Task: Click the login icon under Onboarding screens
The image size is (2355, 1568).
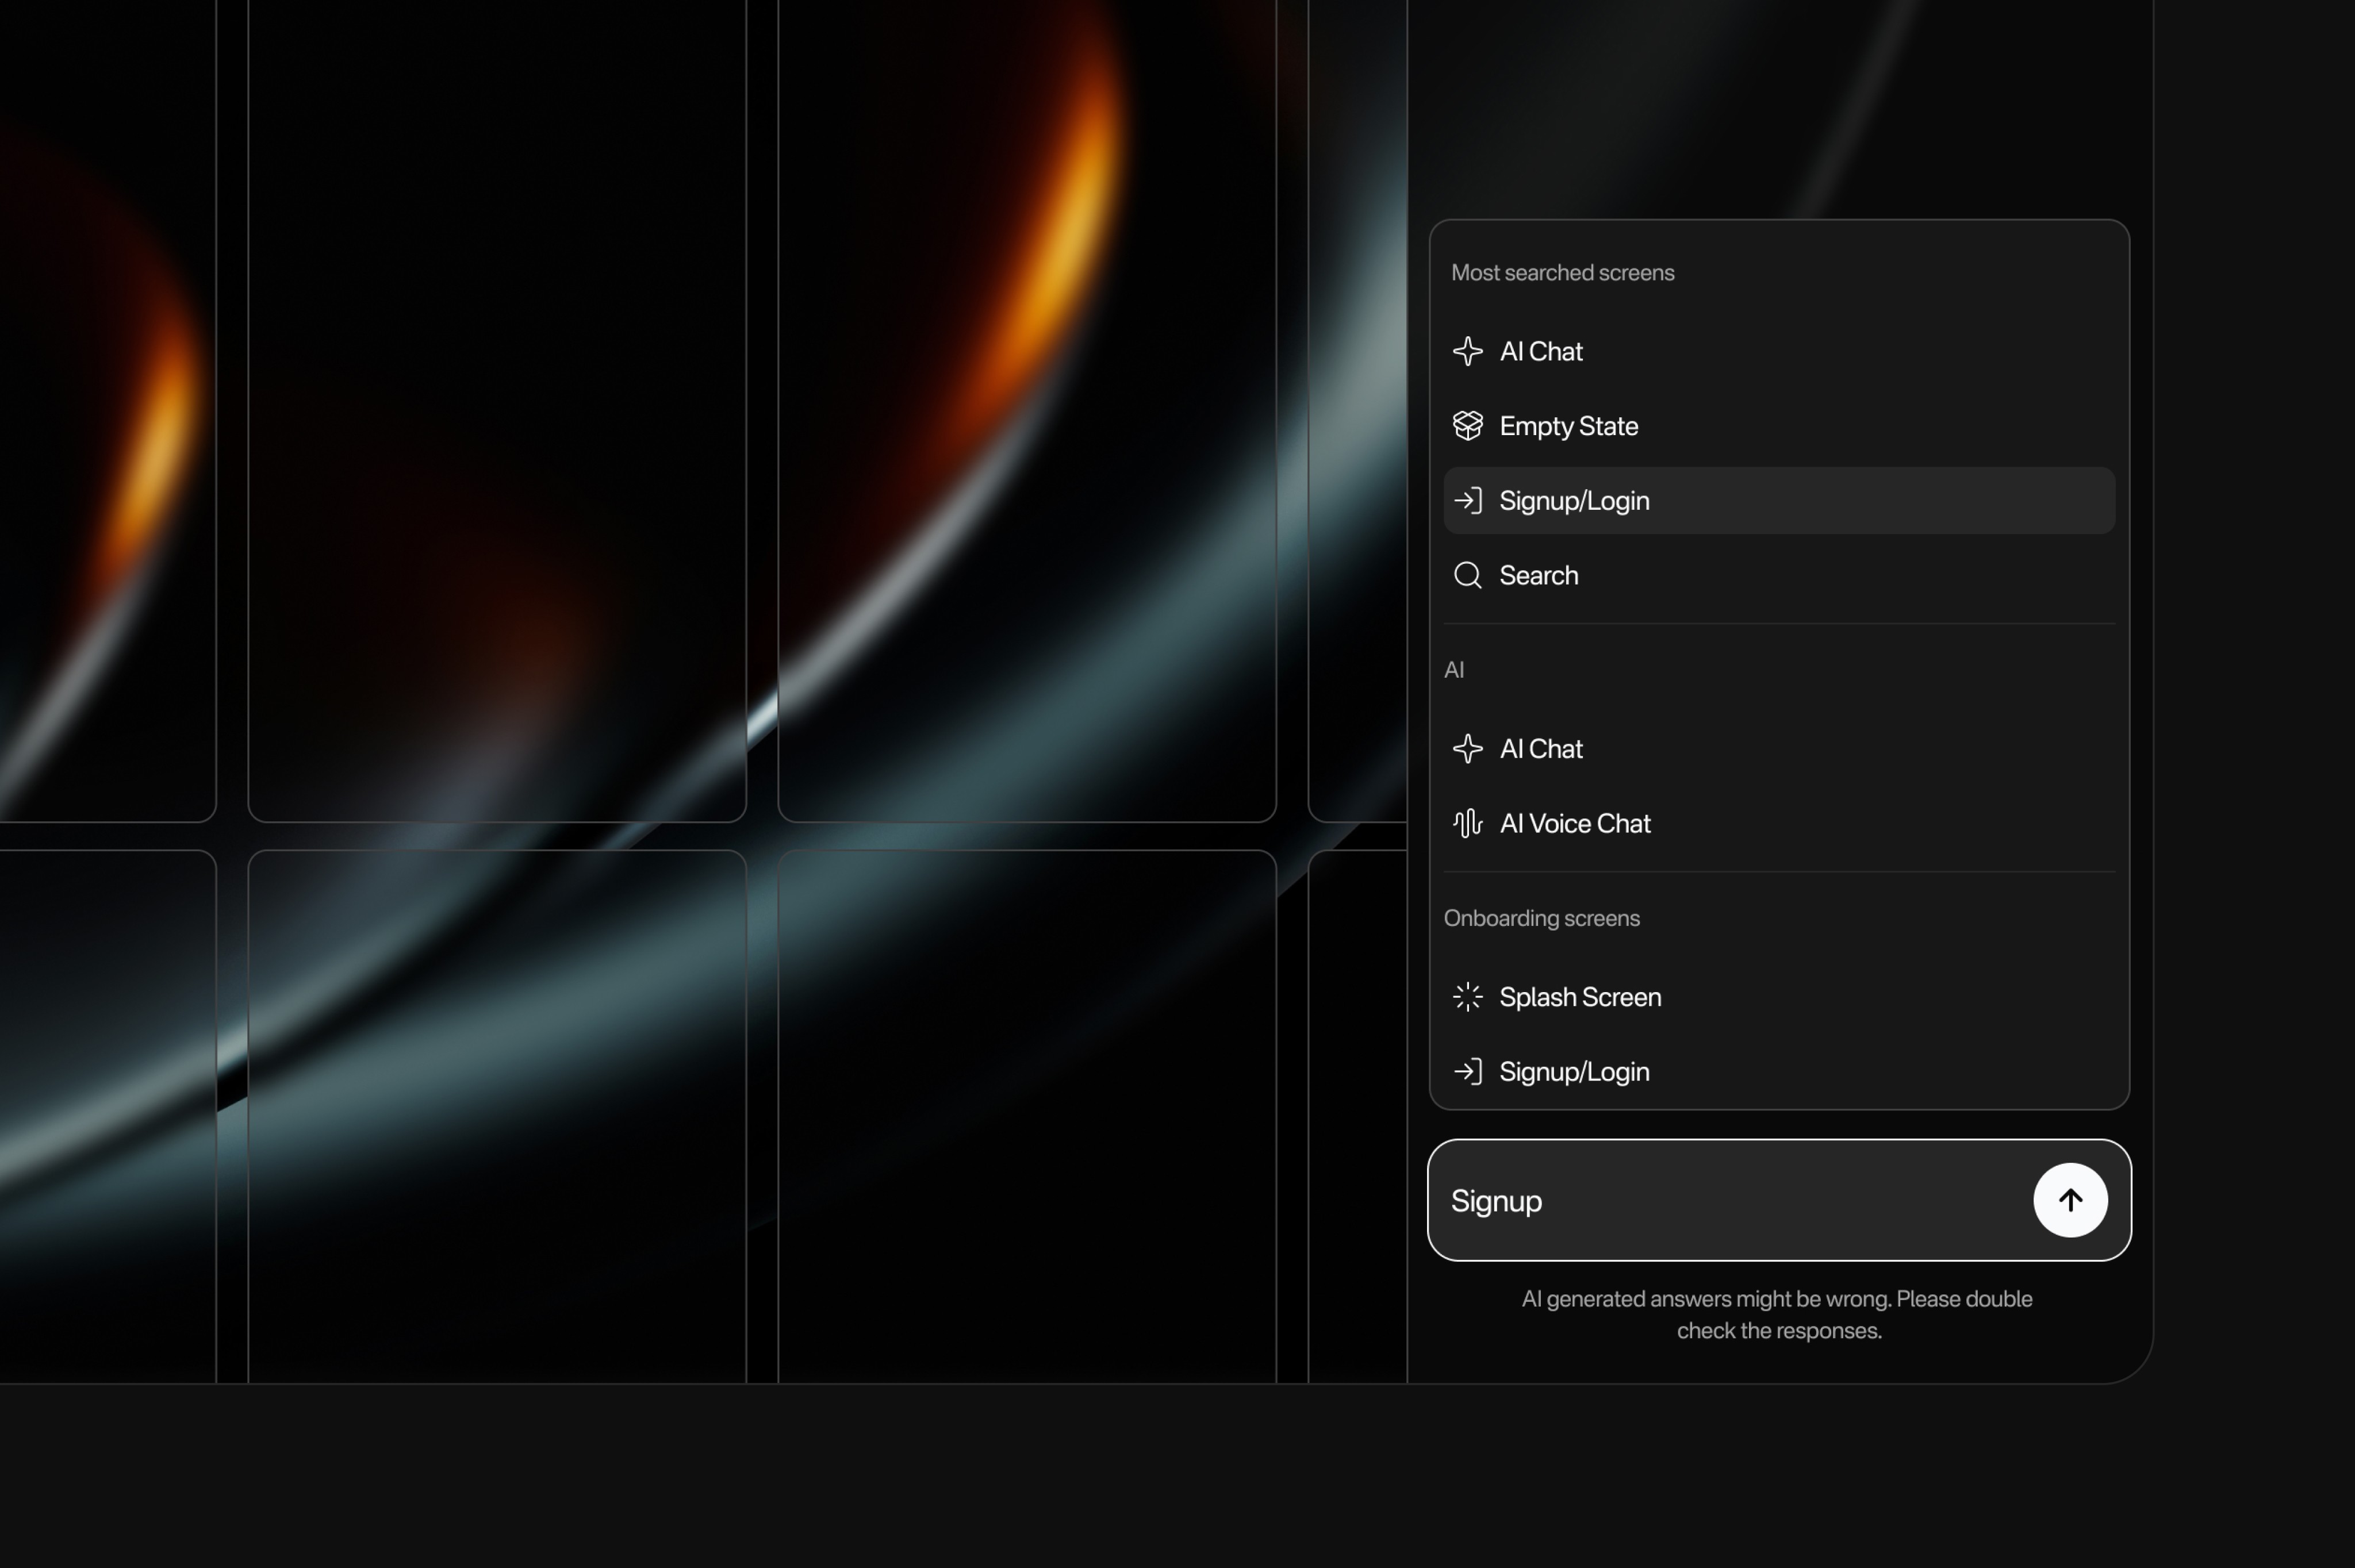Action: pyautogui.click(x=1467, y=1072)
